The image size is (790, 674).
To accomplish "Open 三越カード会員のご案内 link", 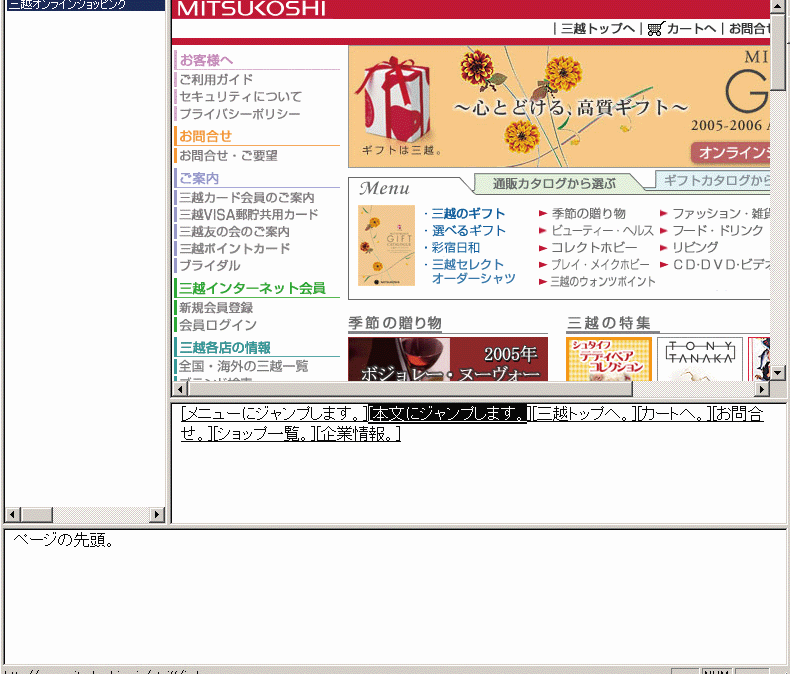I will (x=247, y=197).
